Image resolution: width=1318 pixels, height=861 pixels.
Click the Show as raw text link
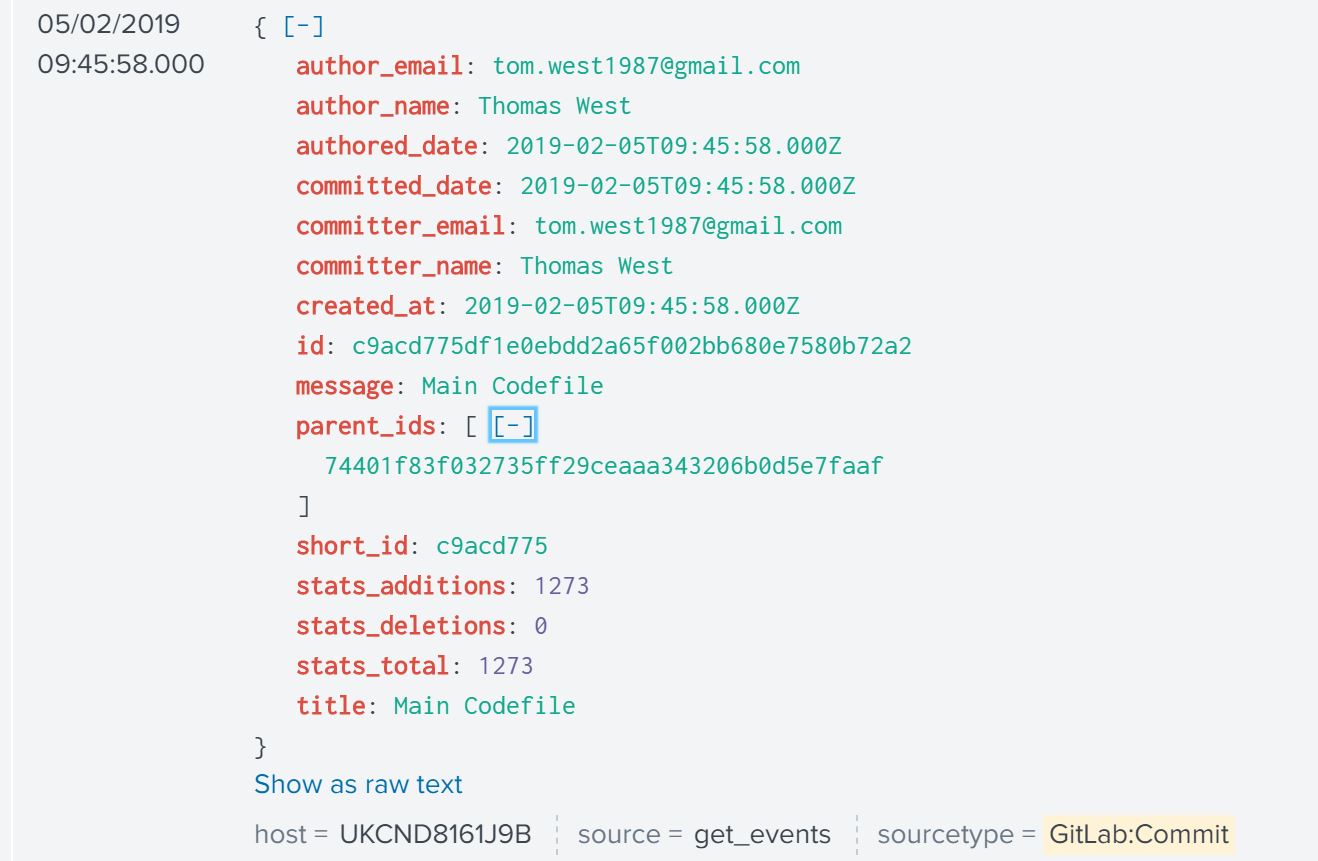358,784
